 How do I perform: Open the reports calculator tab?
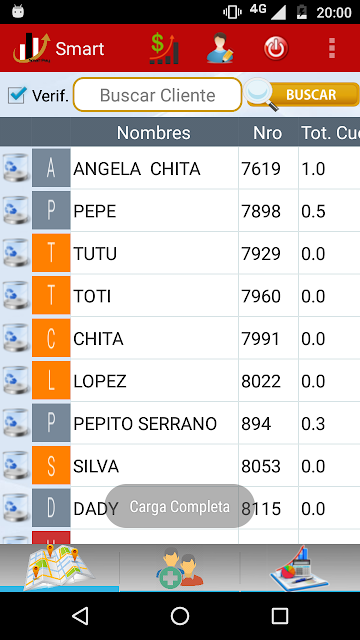tap(300, 567)
